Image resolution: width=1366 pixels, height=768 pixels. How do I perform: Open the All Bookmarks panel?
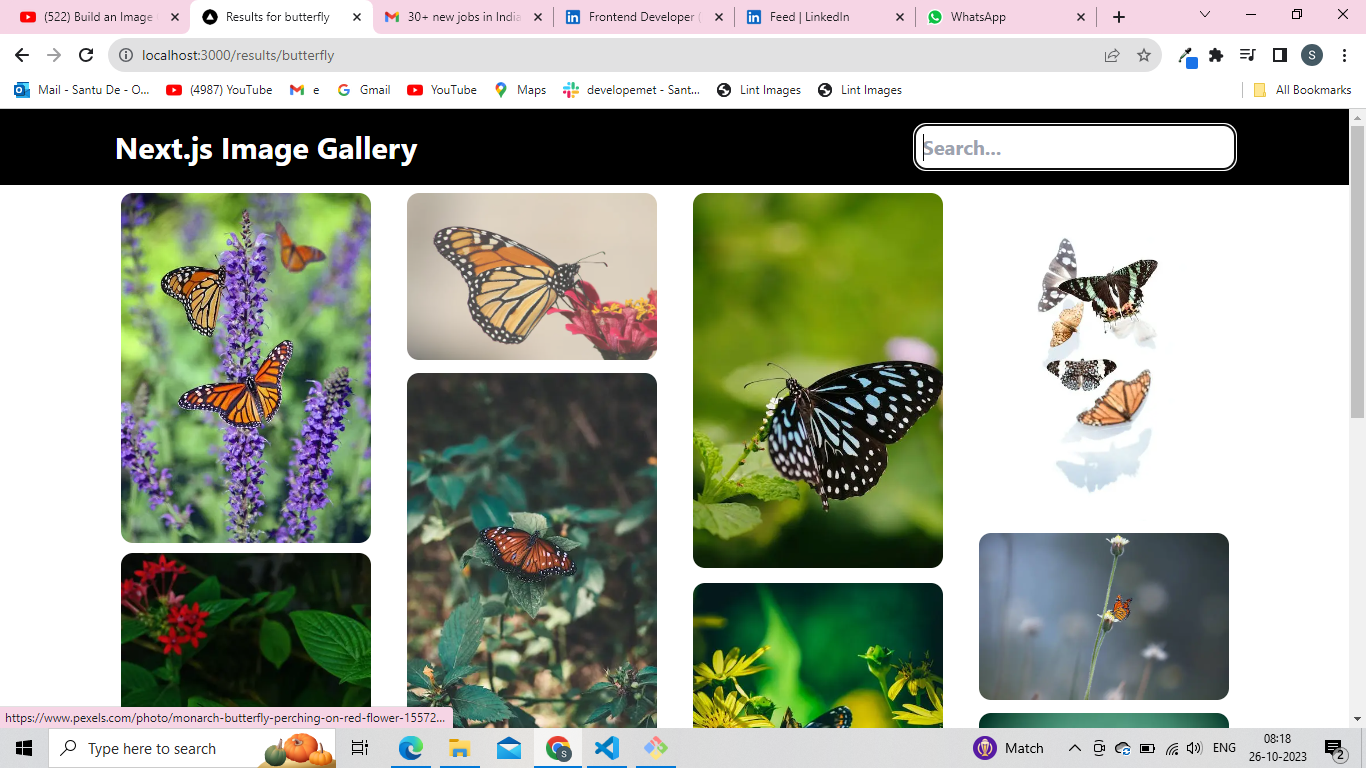click(1298, 90)
